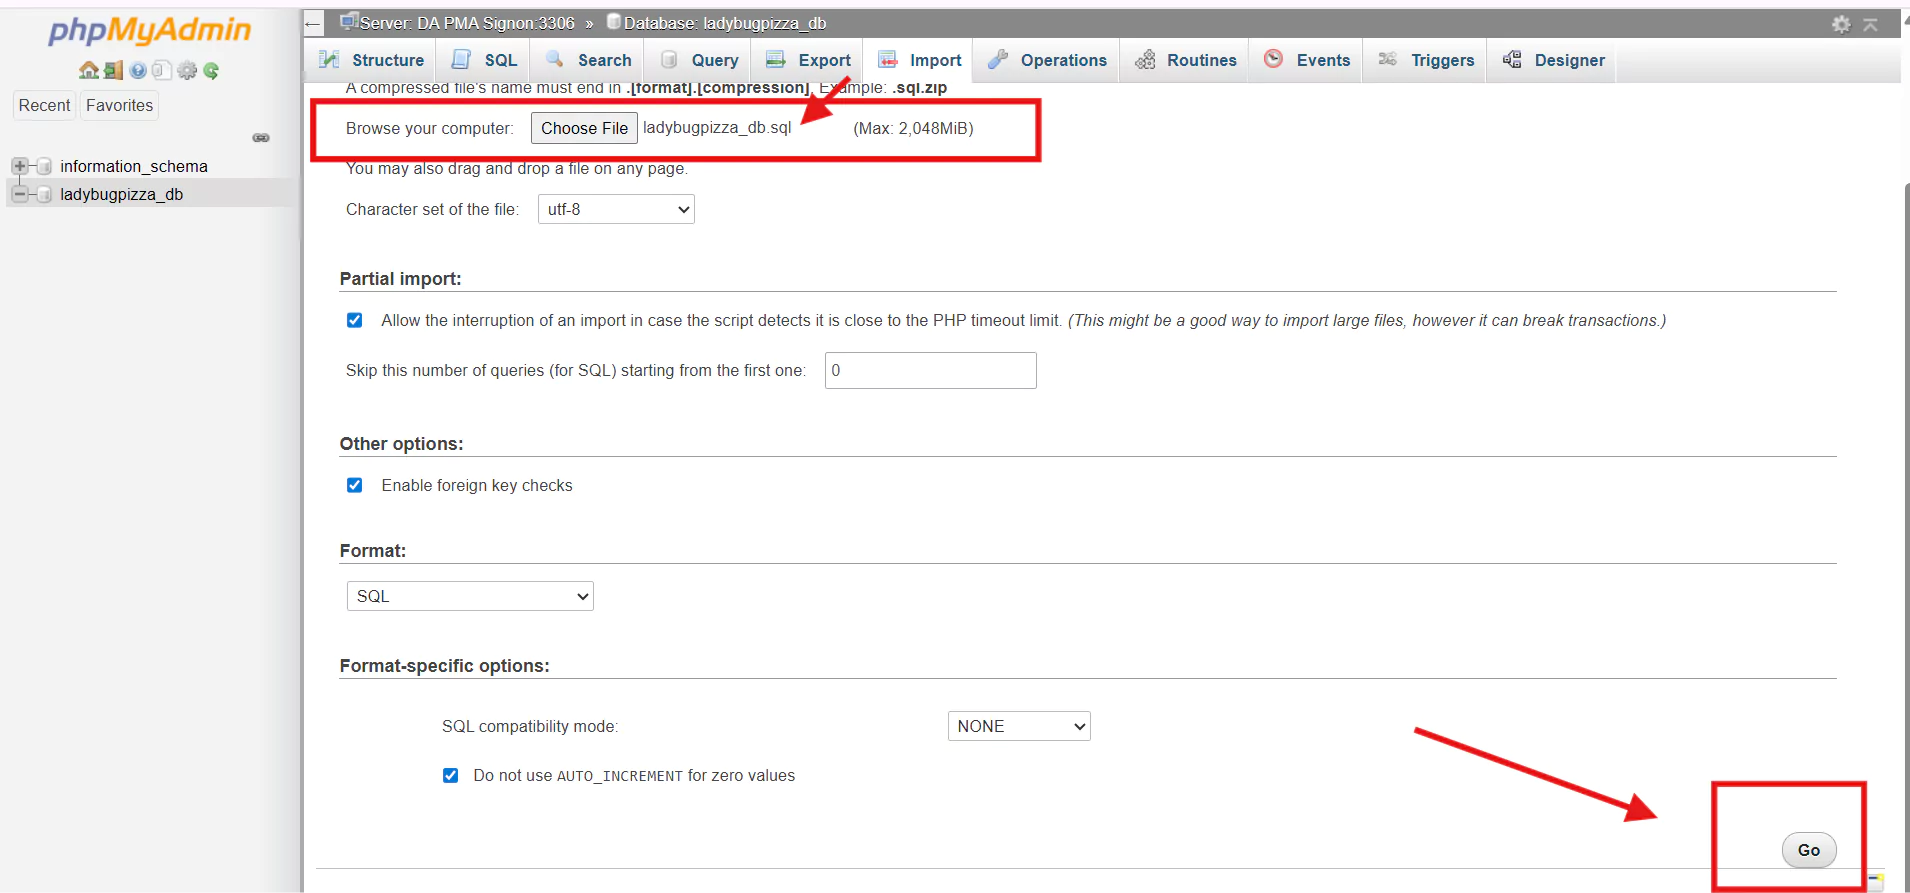Viewport: 1910px width, 893px height.
Task: Expand the information_schema tree node
Action: 20,166
